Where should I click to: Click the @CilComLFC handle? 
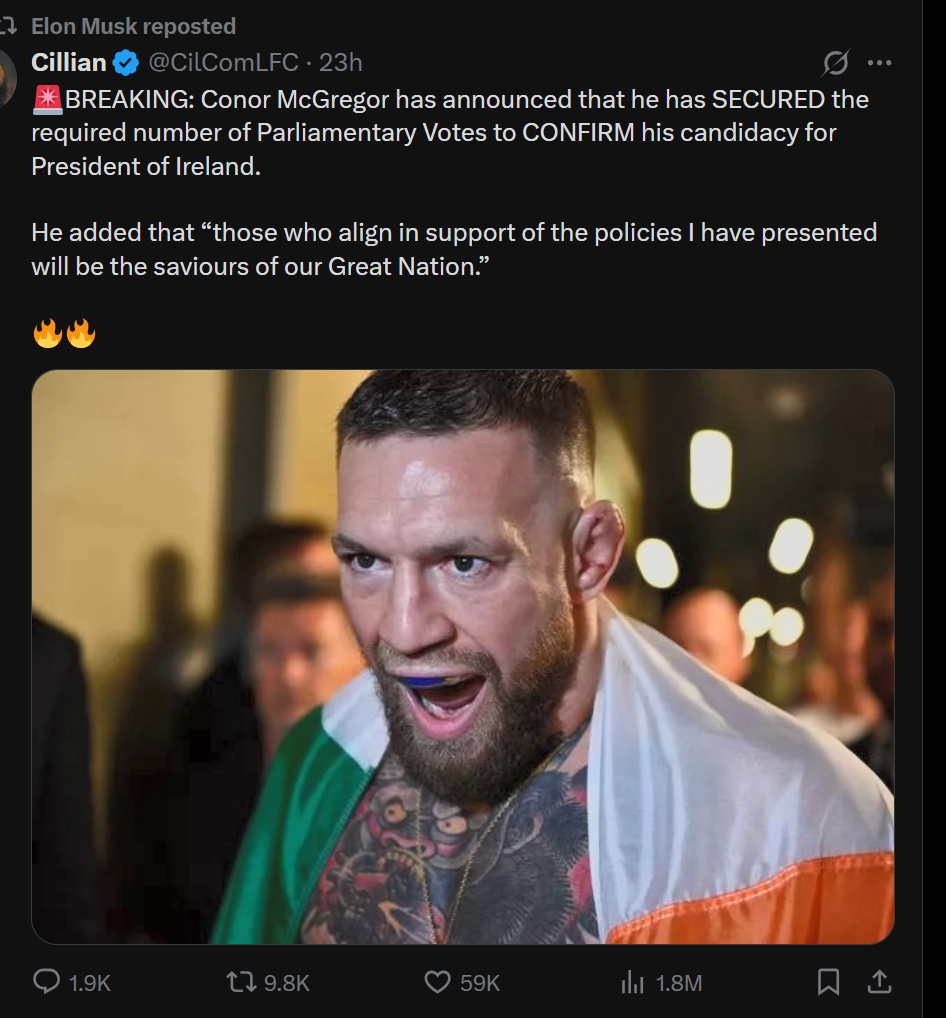pyautogui.click(x=223, y=63)
